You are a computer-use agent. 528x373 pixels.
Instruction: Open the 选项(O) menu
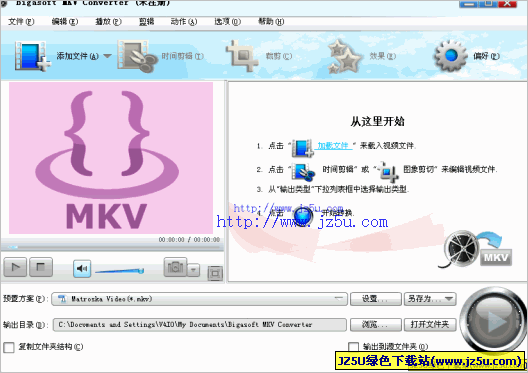click(x=227, y=22)
